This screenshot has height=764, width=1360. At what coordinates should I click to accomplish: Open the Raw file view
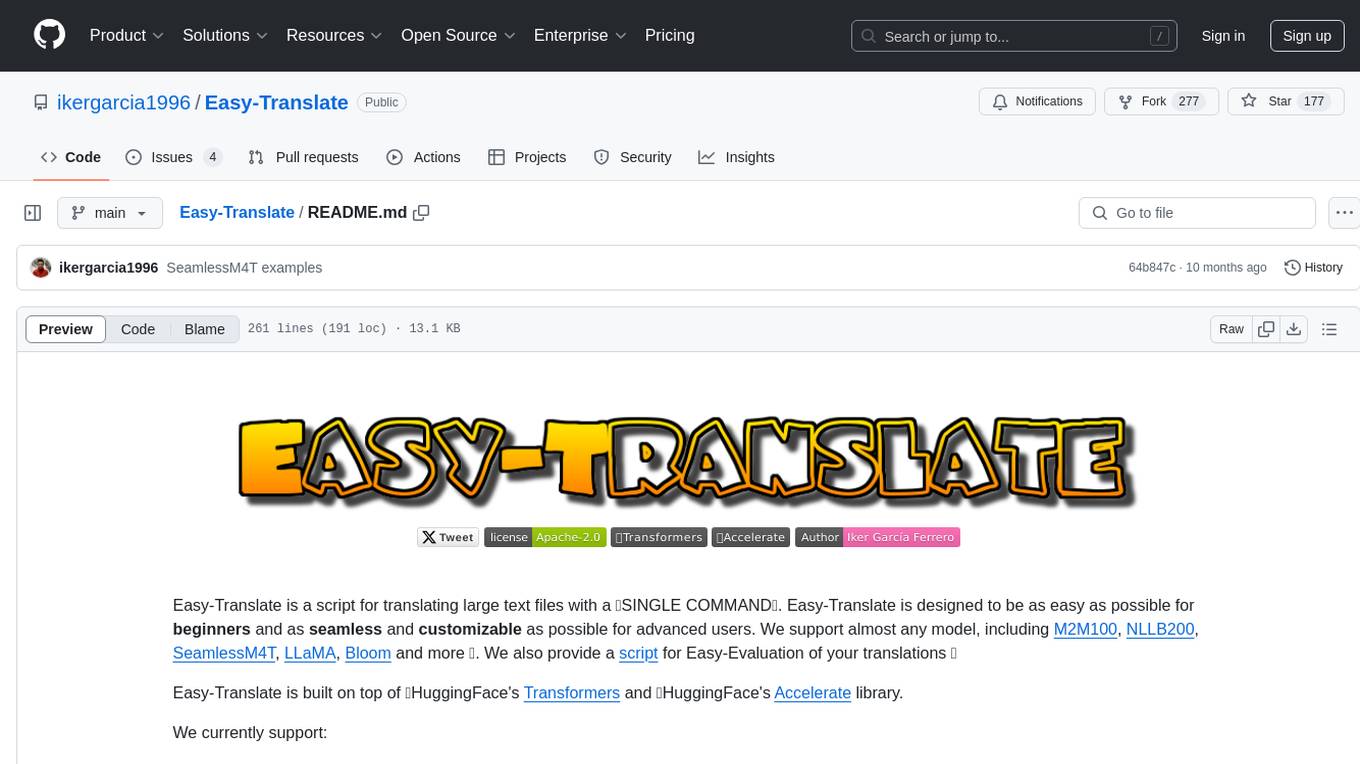click(1231, 329)
